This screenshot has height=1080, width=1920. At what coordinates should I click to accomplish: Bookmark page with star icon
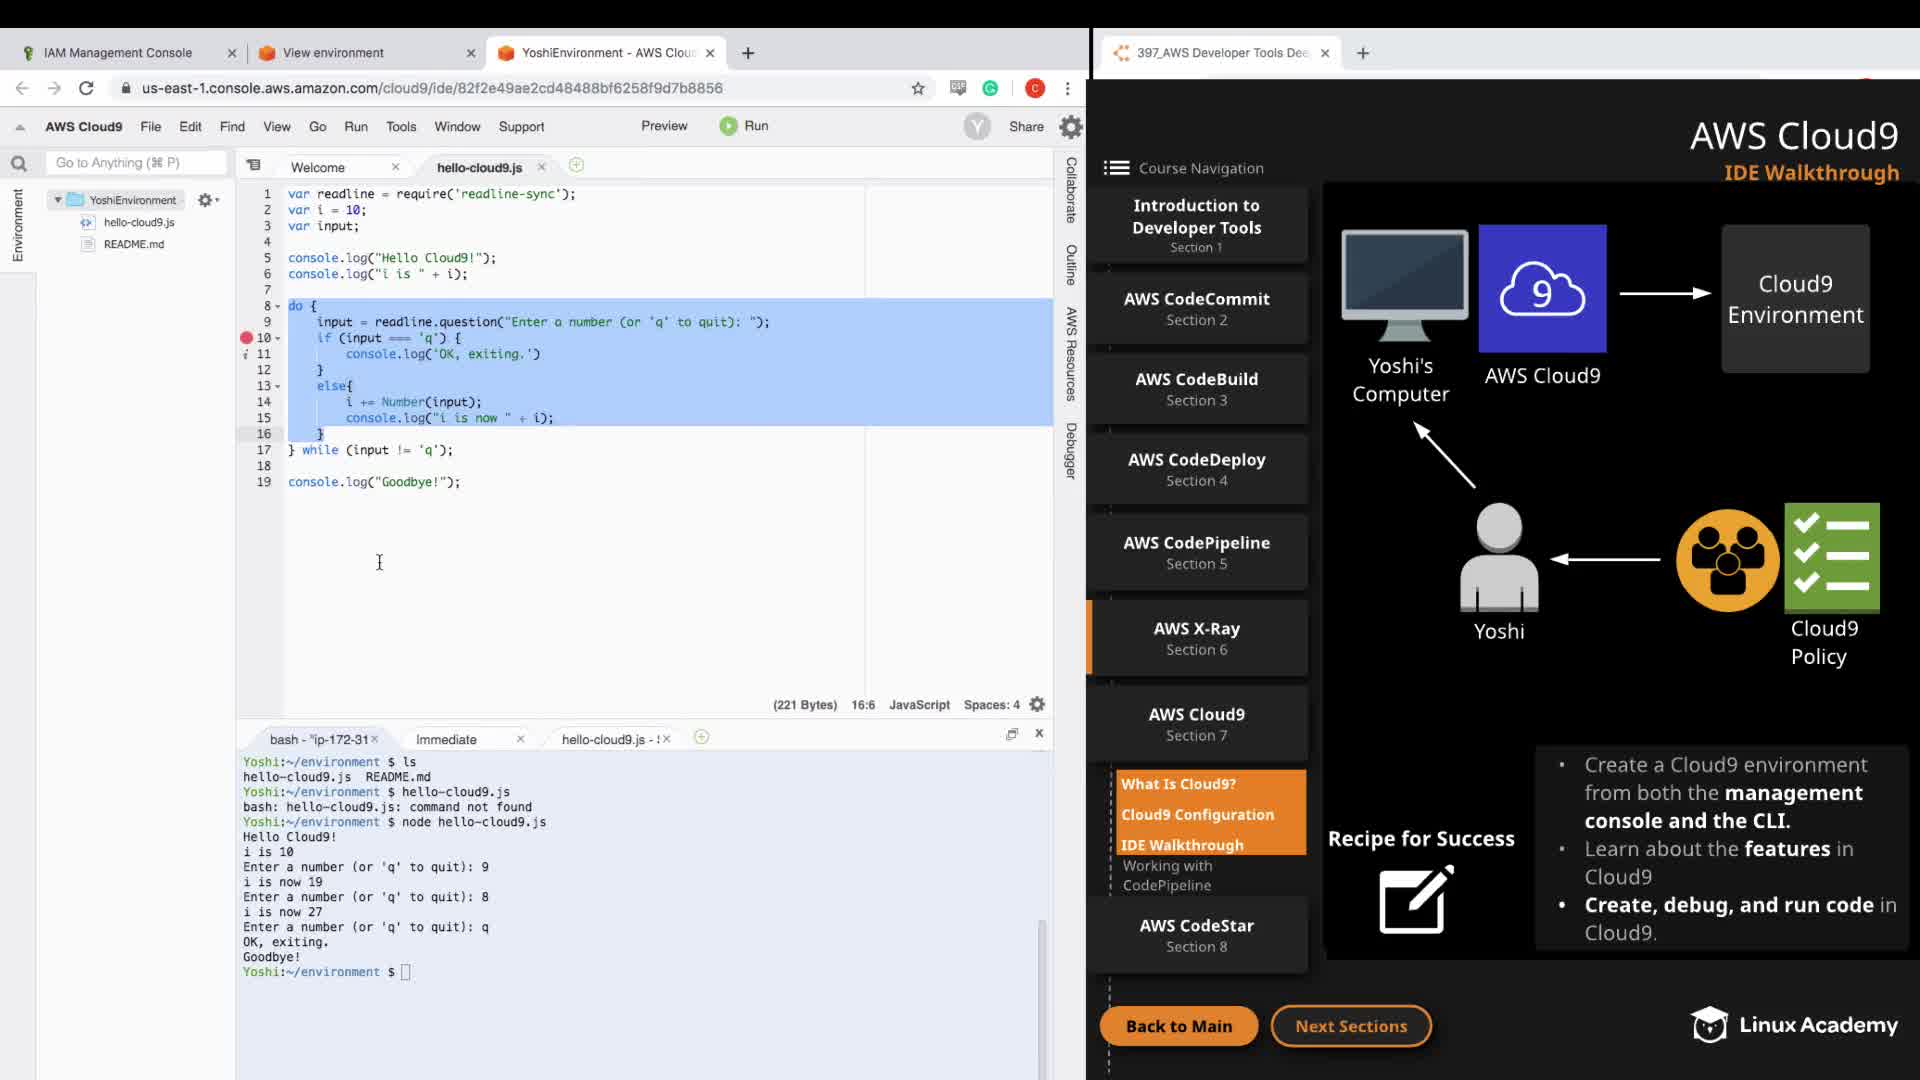918,88
